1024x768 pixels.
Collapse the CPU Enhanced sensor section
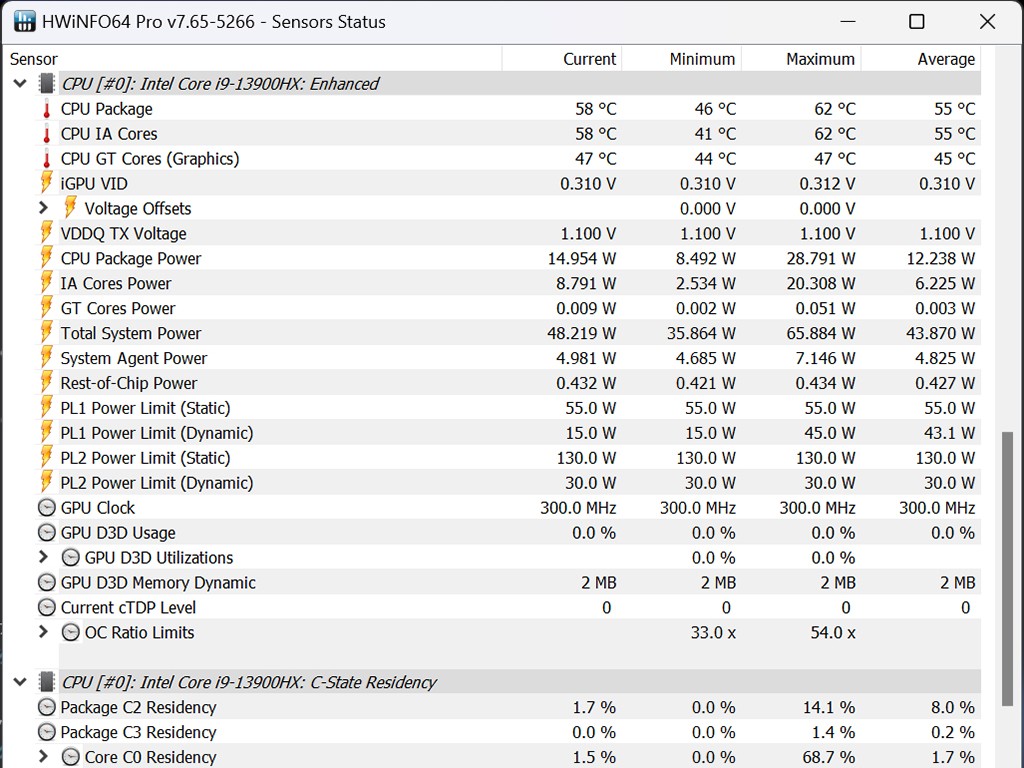click(x=19, y=84)
